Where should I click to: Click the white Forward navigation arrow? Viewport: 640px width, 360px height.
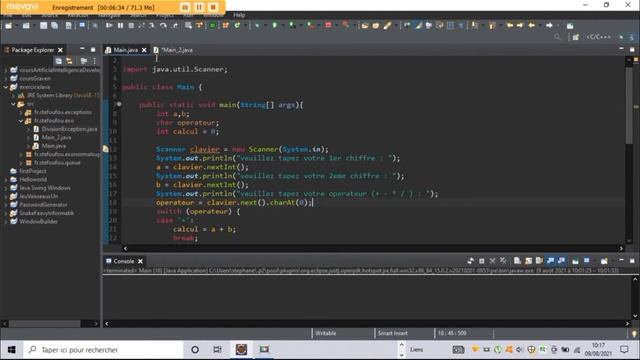pyautogui.click(x=549, y=25)
